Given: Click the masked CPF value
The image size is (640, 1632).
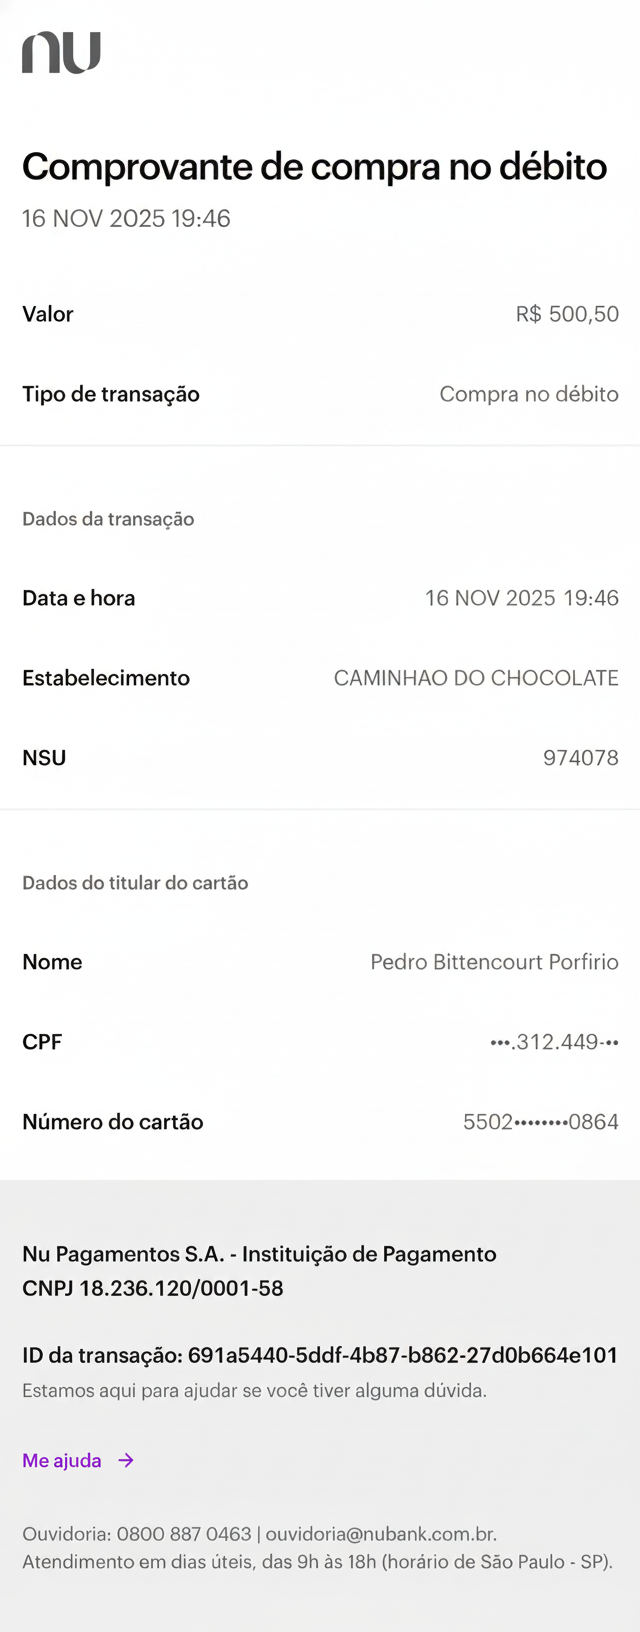Looking at the screenshot, I should click(x=554, y=1042).
